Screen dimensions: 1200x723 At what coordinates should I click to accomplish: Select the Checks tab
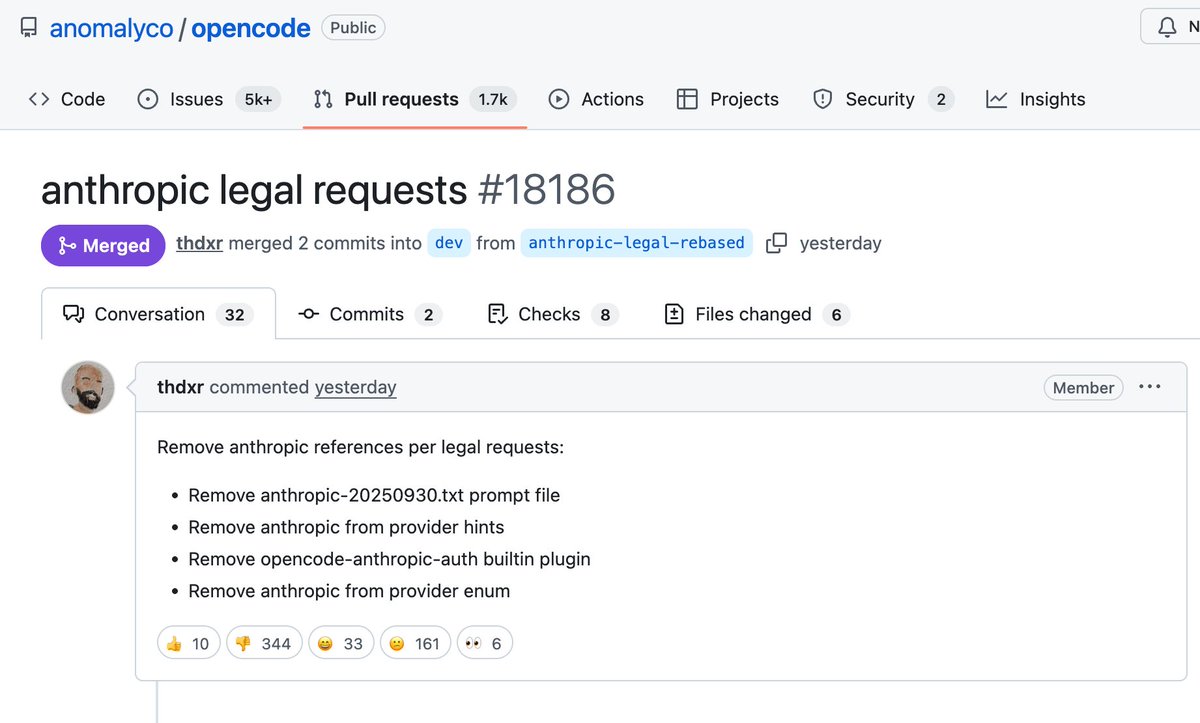tap(552, 314)
